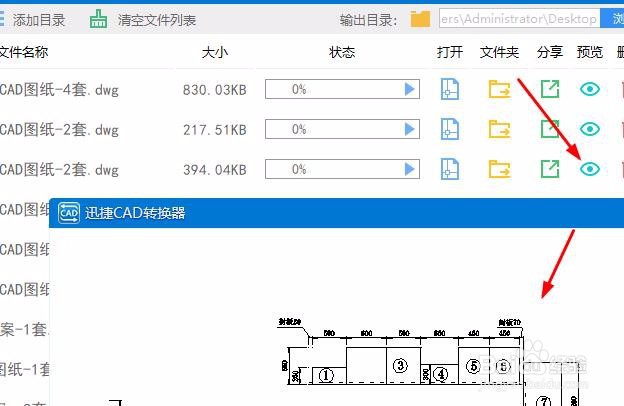Click the 预览 column header
The image size is (624, 406).
[590, 52]
